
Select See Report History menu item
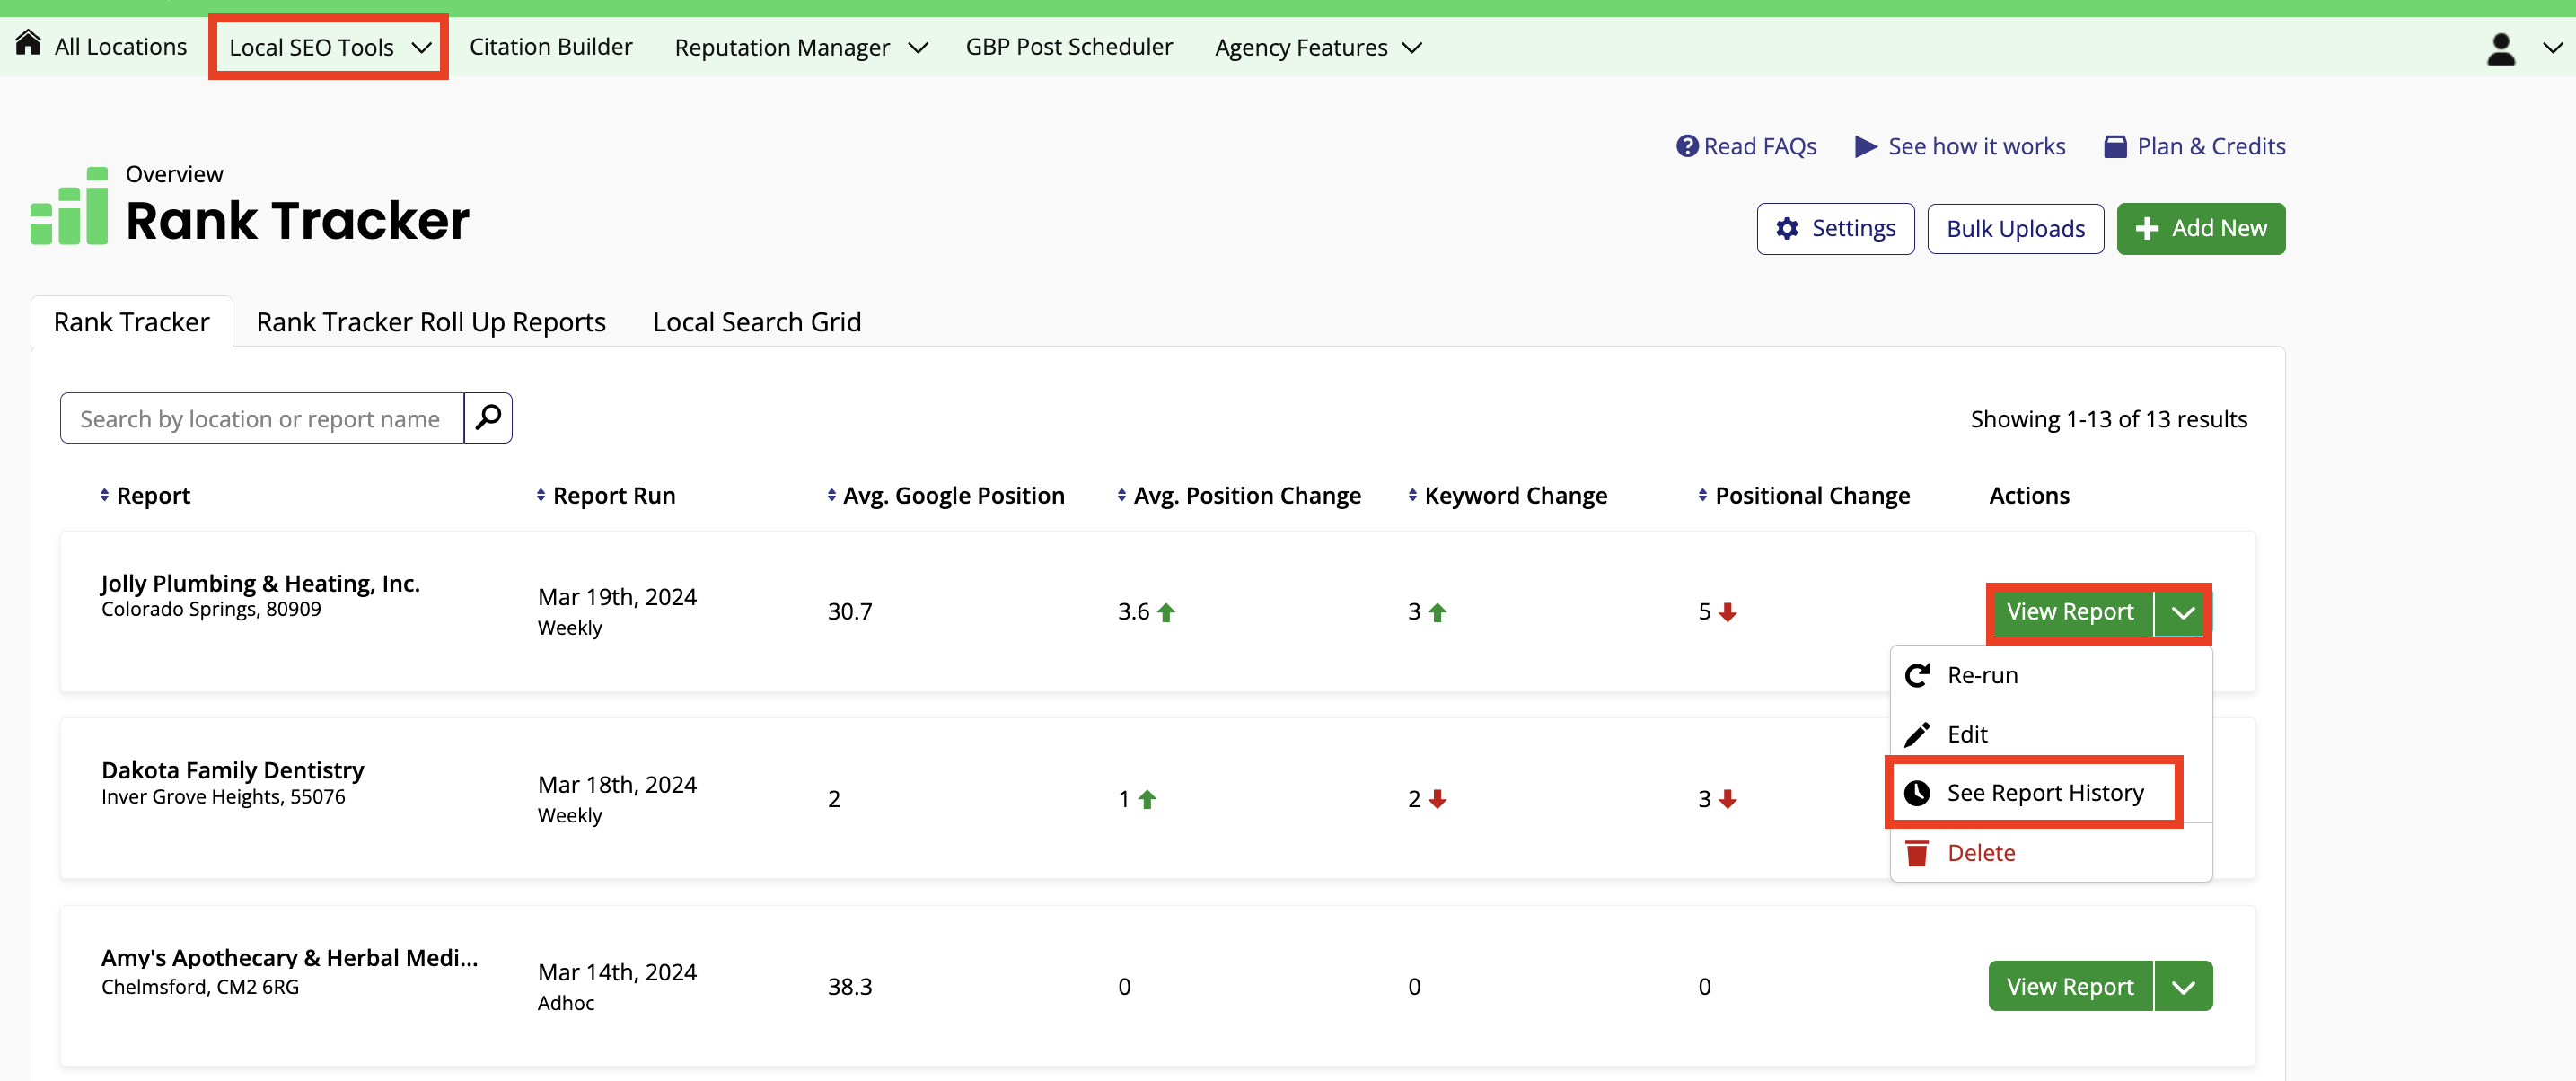2044,793
